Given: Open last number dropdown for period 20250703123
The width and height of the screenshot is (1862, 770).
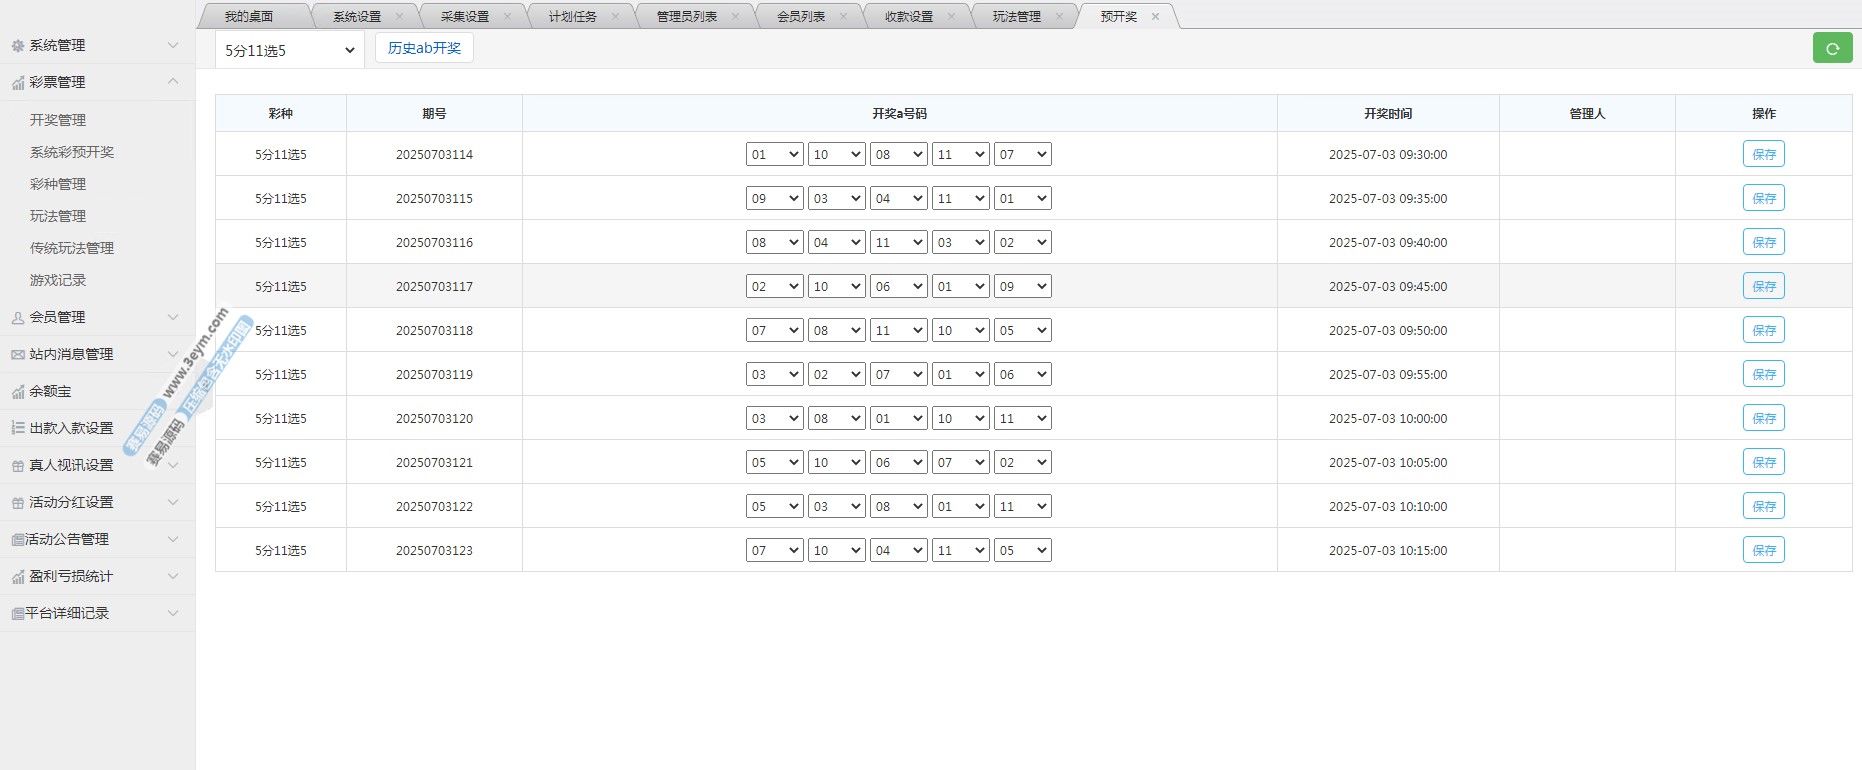Looking at the screenshot, I should tap(1022, 551).
